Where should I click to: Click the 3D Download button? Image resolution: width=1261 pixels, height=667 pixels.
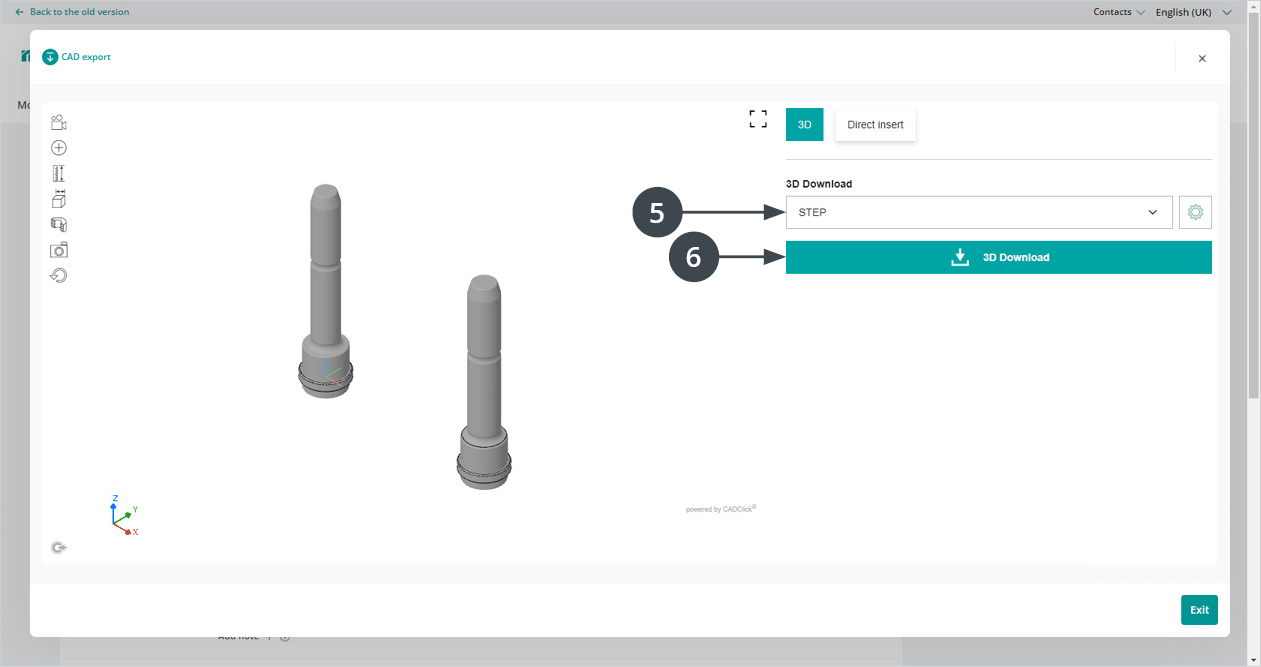pyautogui.click(x=998, y=257)
